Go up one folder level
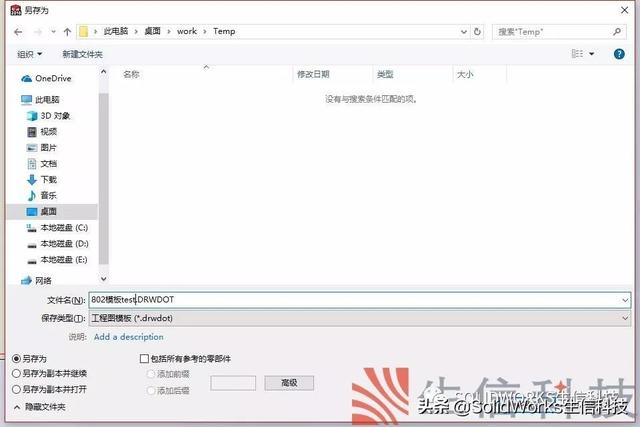This screenshot has height=427, width=640. tap(67, 32)
